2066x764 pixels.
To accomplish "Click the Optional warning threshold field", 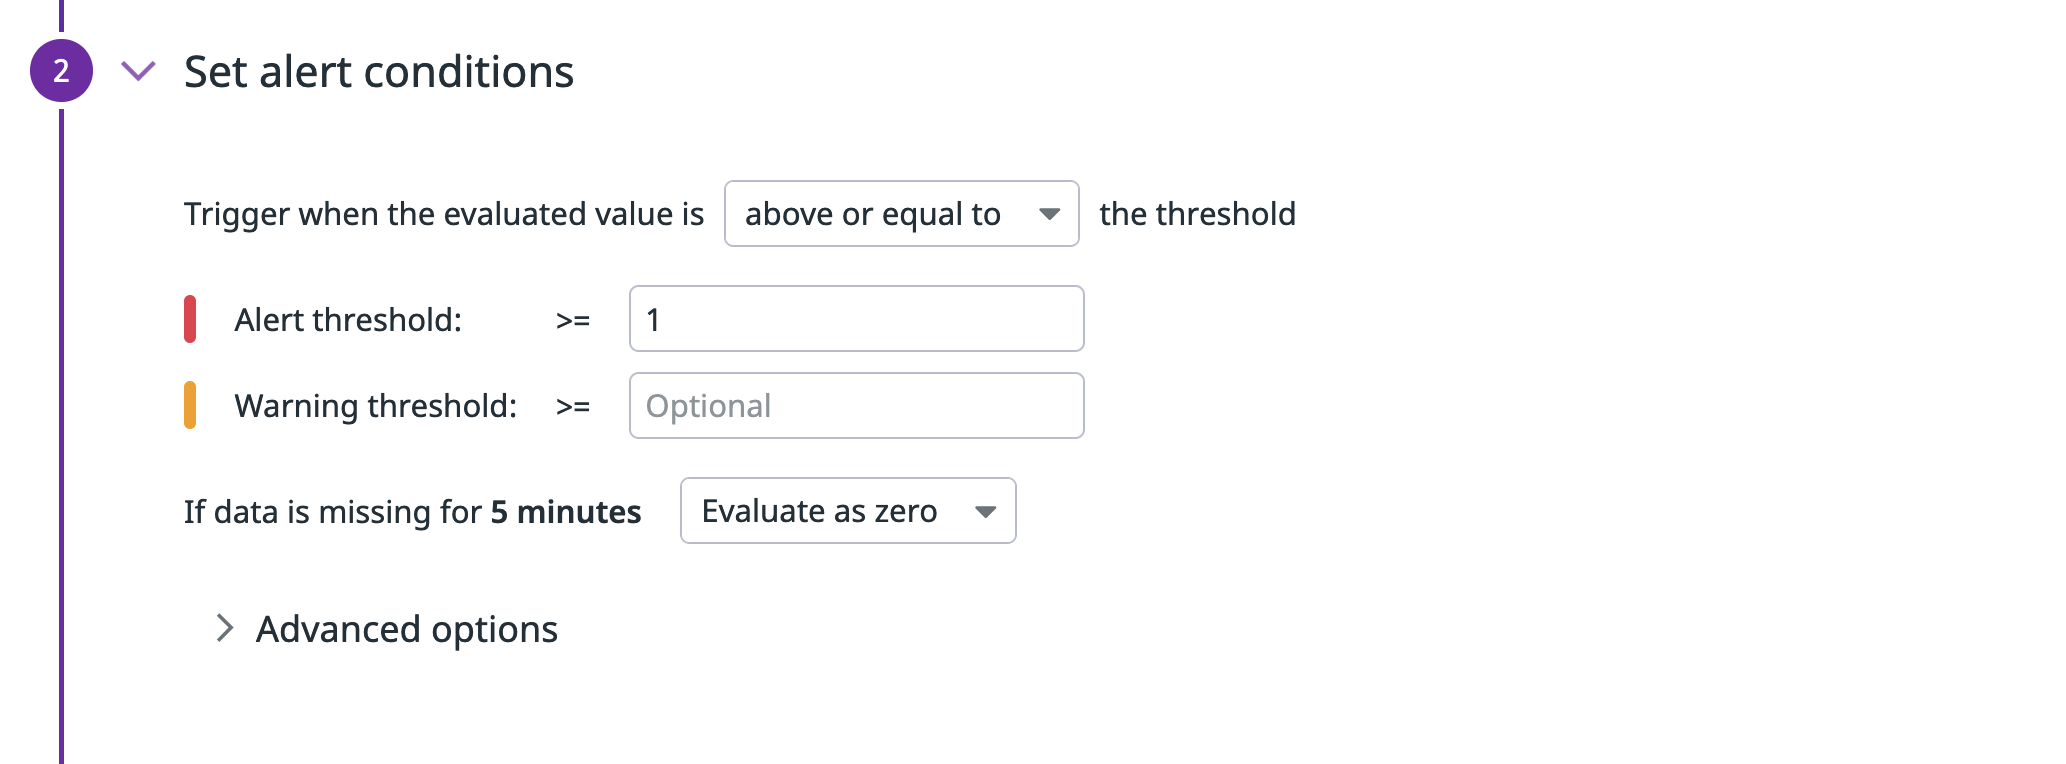I will pyautogui.click(x=855, y=405).
